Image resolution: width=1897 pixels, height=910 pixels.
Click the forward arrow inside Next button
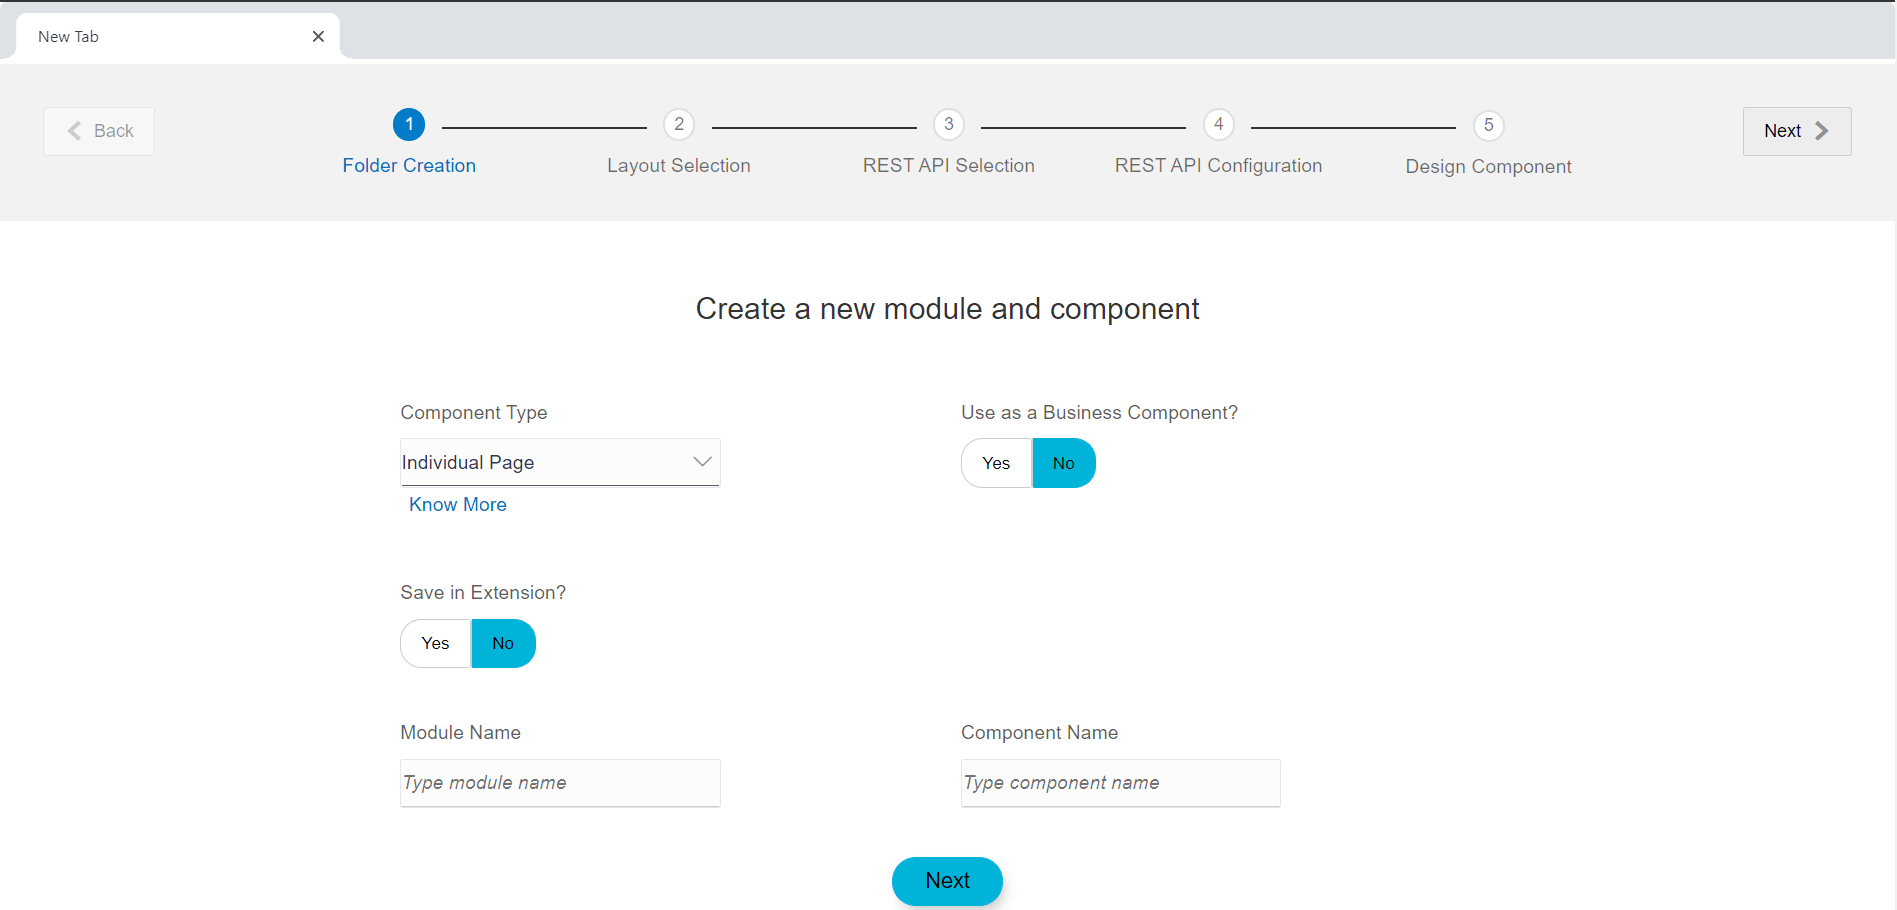tap(1822, 130)
